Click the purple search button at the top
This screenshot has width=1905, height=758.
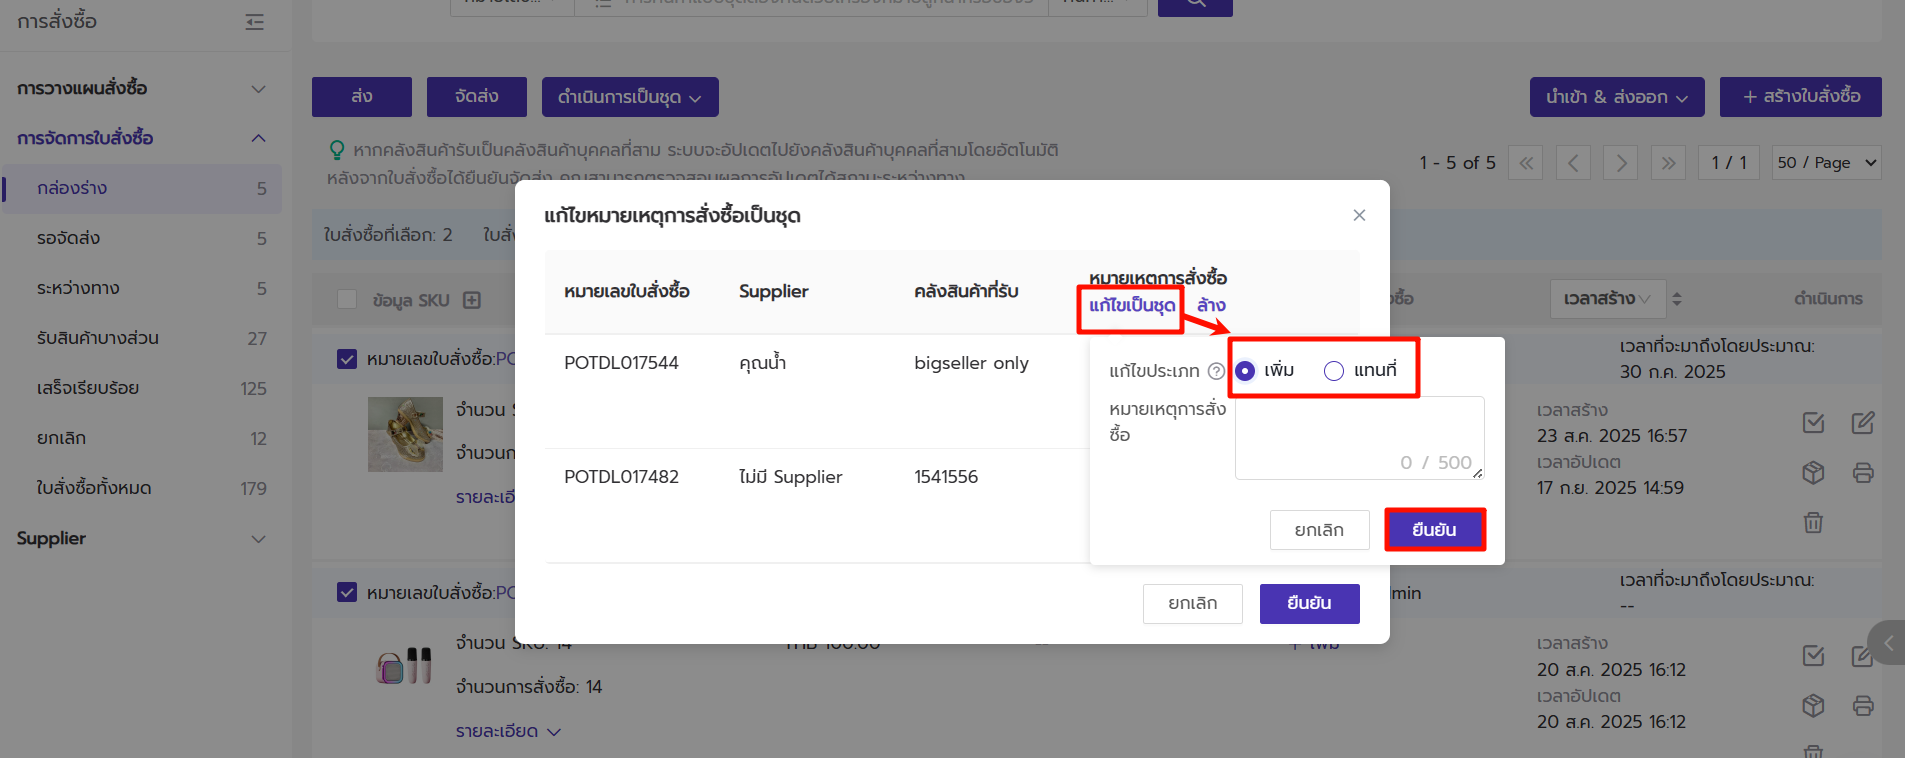[x=1195, y=6]
